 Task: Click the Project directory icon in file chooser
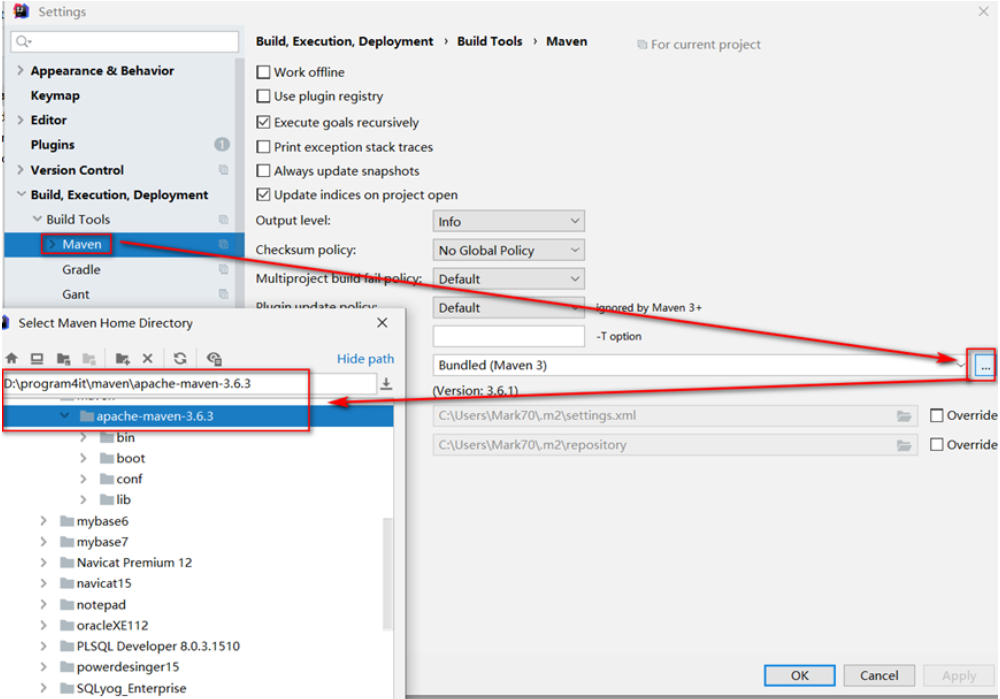(x=63, y=358)
